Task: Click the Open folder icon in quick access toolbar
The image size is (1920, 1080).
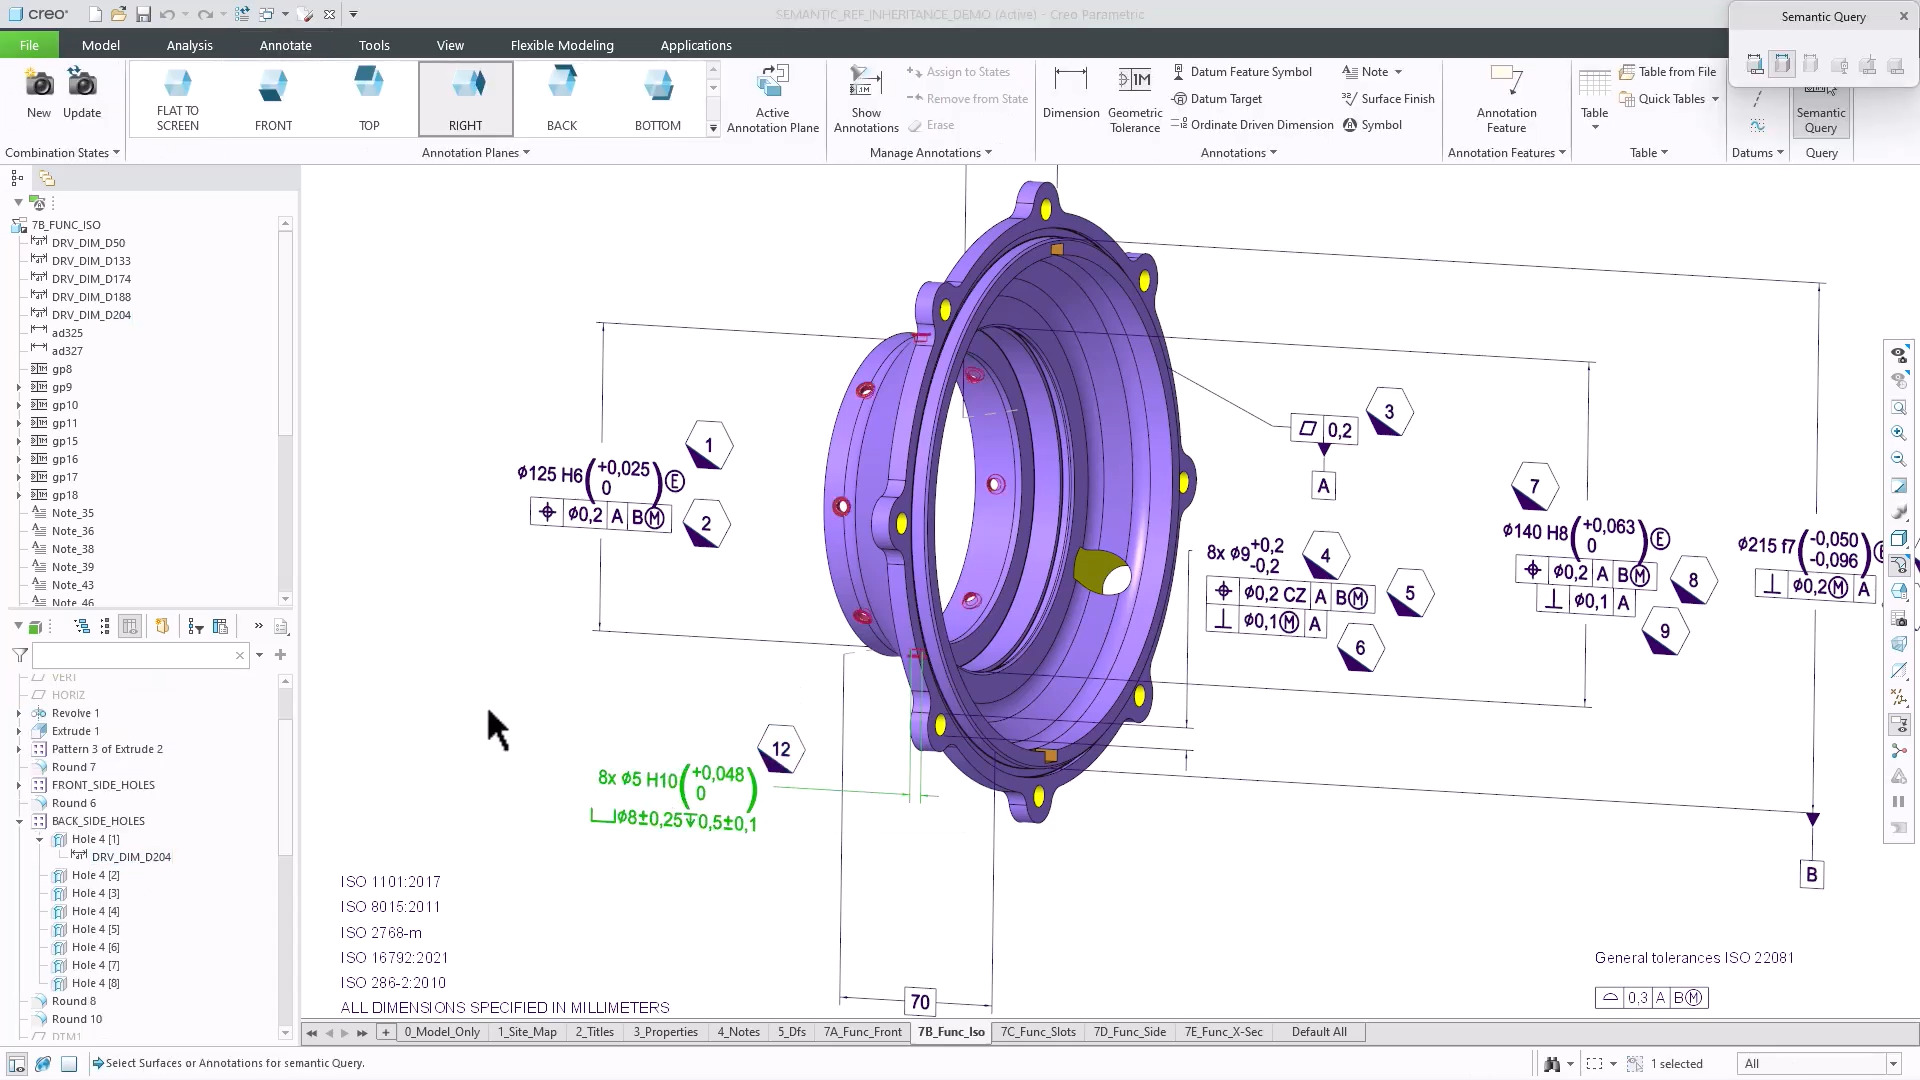Action: 119,15
